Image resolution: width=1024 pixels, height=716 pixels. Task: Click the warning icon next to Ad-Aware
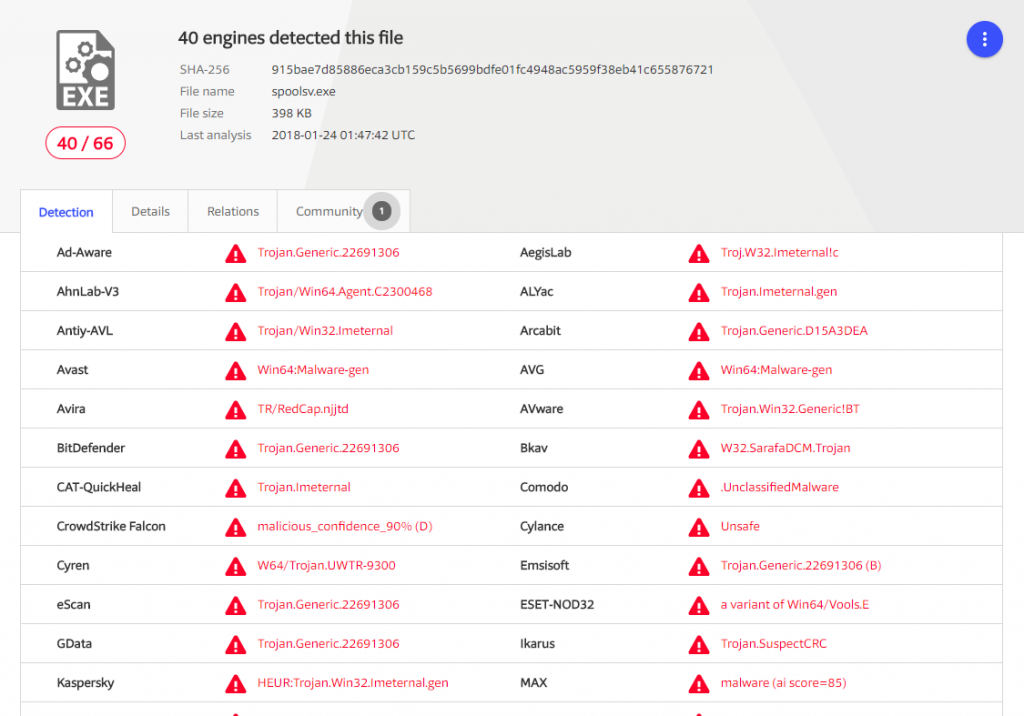tap(235, 253)
